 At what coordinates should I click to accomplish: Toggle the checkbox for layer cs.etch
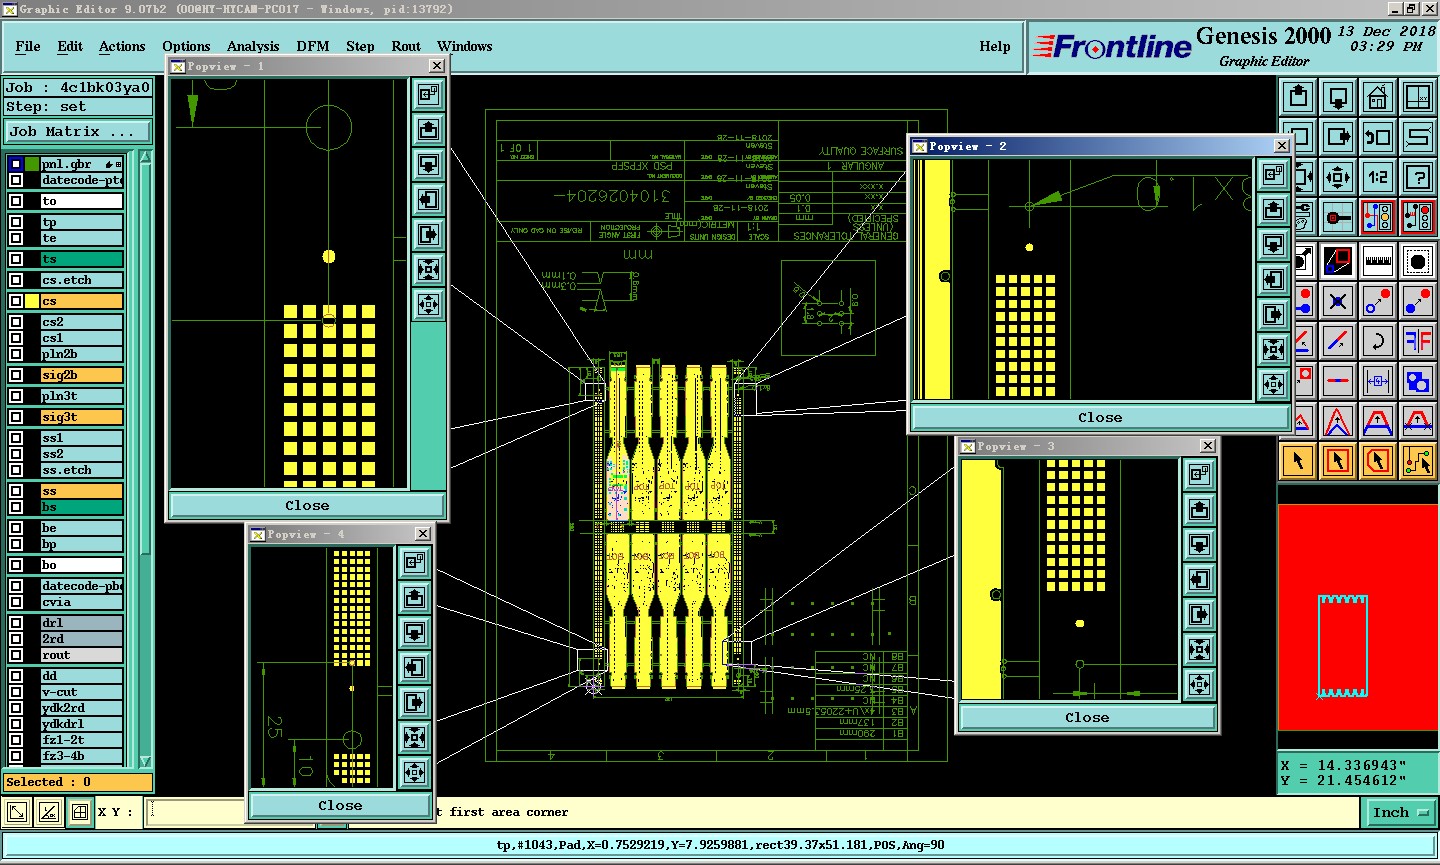coord(16,280)
